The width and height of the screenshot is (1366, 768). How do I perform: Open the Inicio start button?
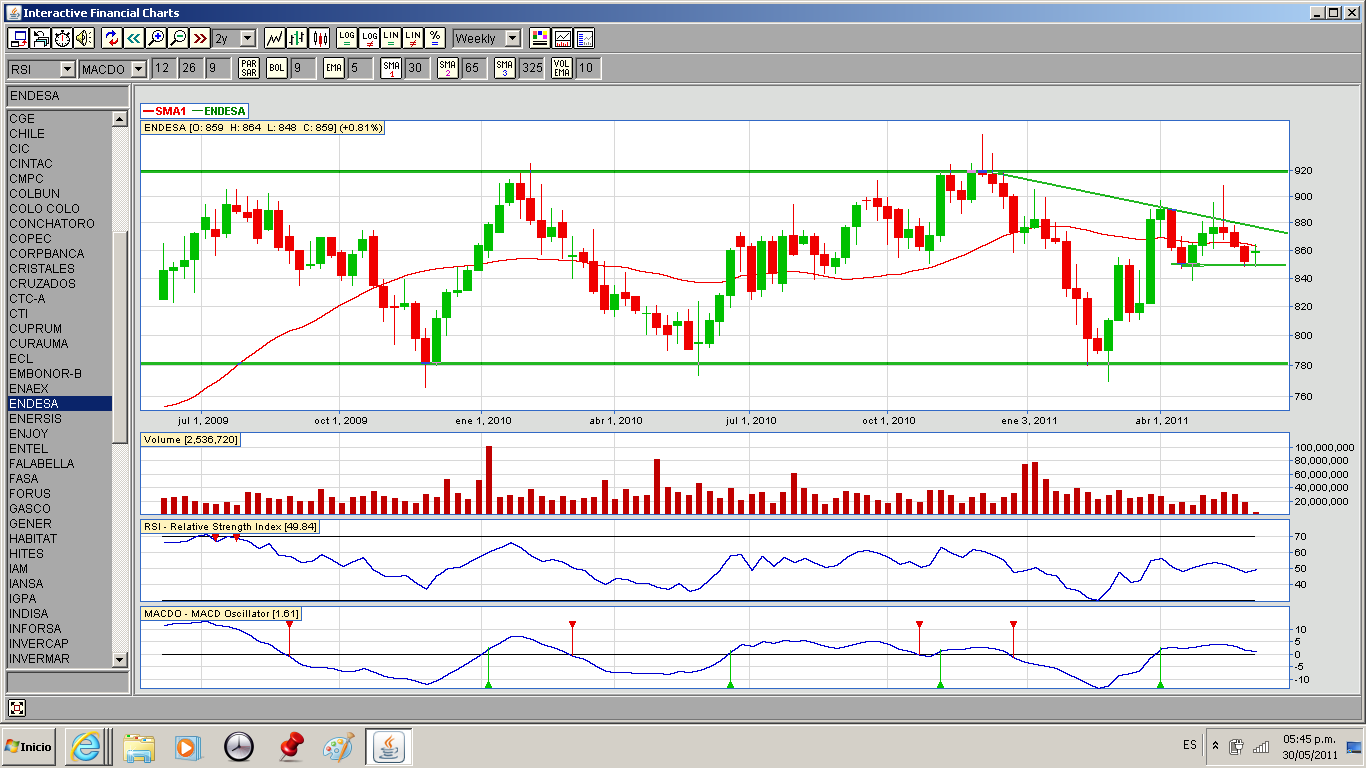coord(29,747)
